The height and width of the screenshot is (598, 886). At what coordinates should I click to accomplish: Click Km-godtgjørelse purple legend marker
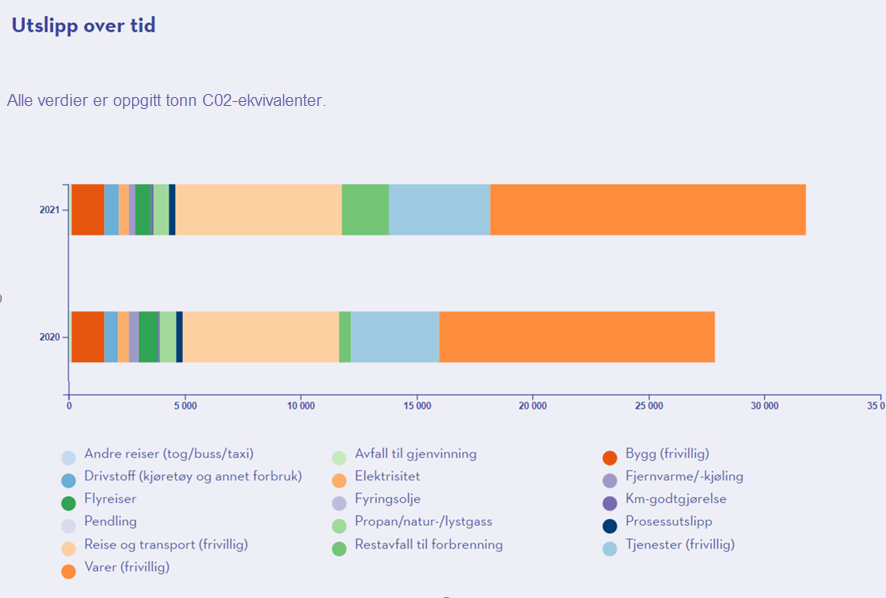point(609,501)
